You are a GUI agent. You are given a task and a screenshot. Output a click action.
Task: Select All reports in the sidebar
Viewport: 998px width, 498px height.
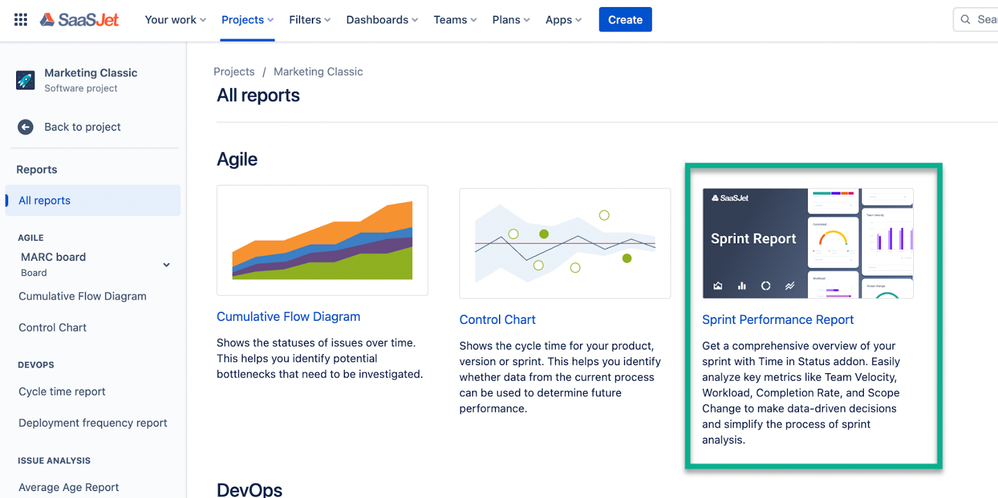45,201
